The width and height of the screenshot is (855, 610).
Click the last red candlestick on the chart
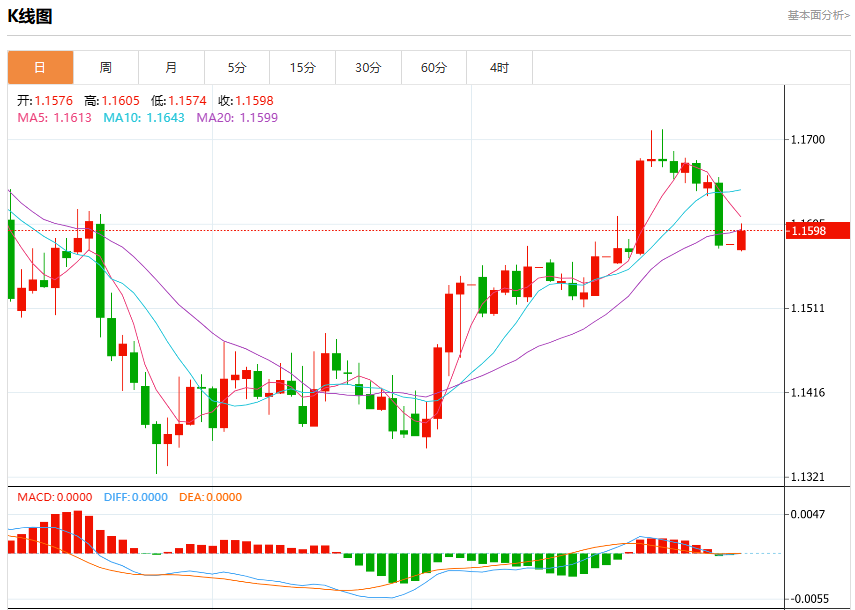point(741,240)
